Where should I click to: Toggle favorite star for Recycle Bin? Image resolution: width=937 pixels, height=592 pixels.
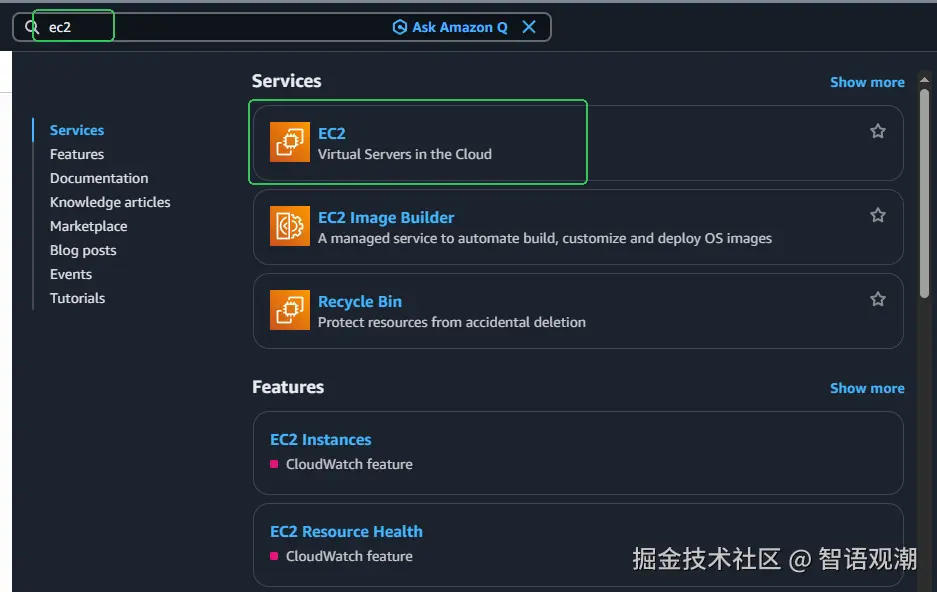pyautogui.click(x=877, y=299)
